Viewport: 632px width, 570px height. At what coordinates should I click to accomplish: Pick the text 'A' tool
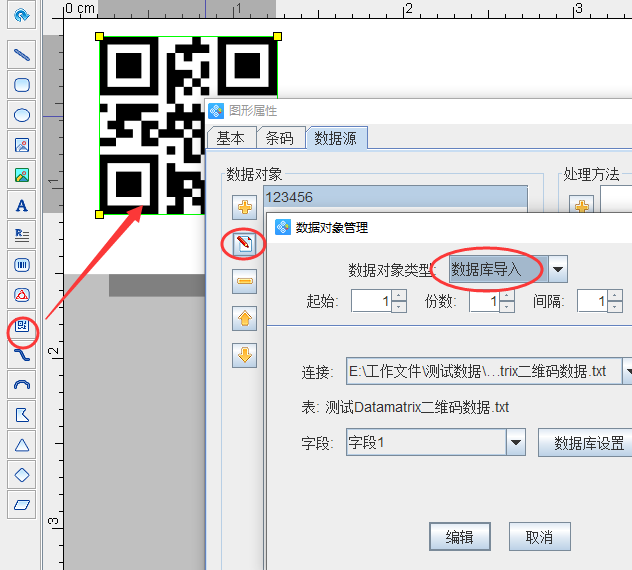(x=21, y=205)
